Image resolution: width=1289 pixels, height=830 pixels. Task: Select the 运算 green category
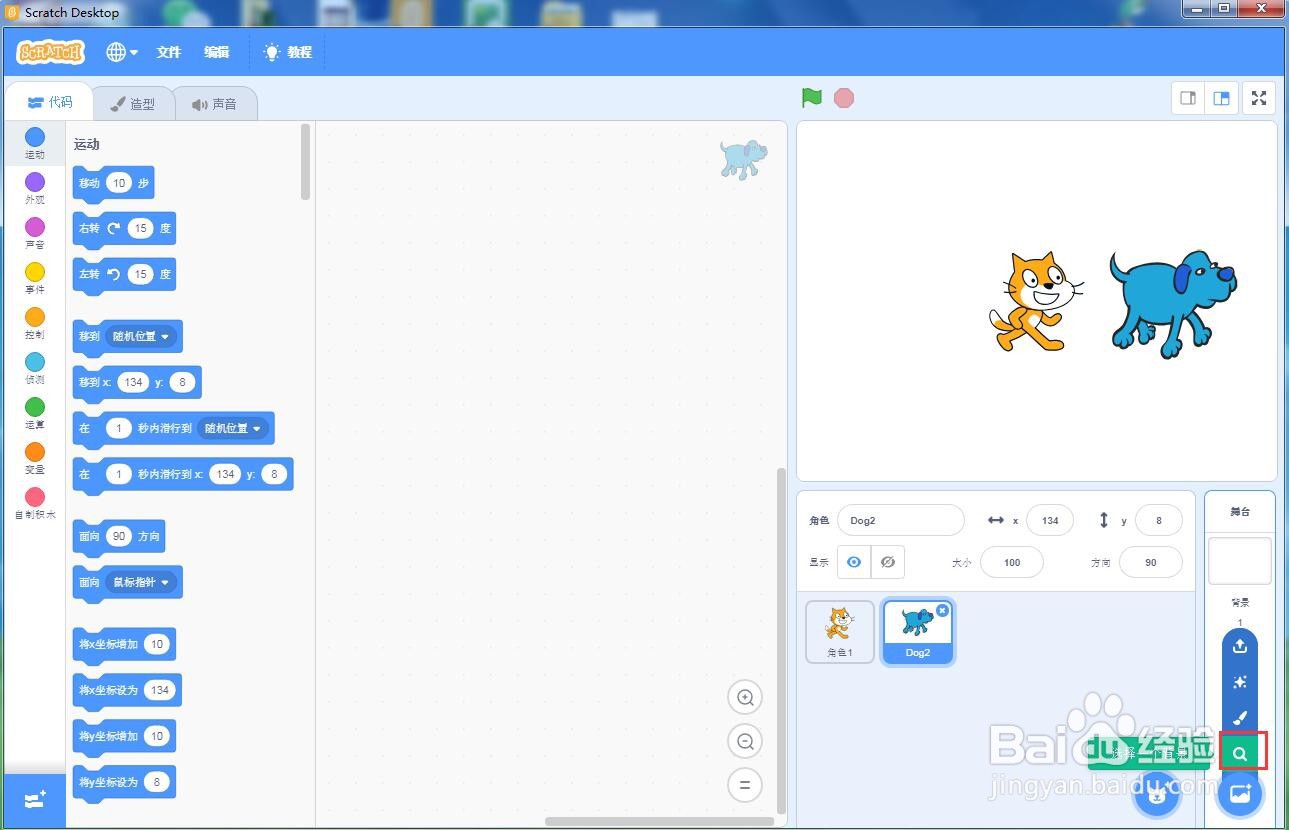[35, 412]
